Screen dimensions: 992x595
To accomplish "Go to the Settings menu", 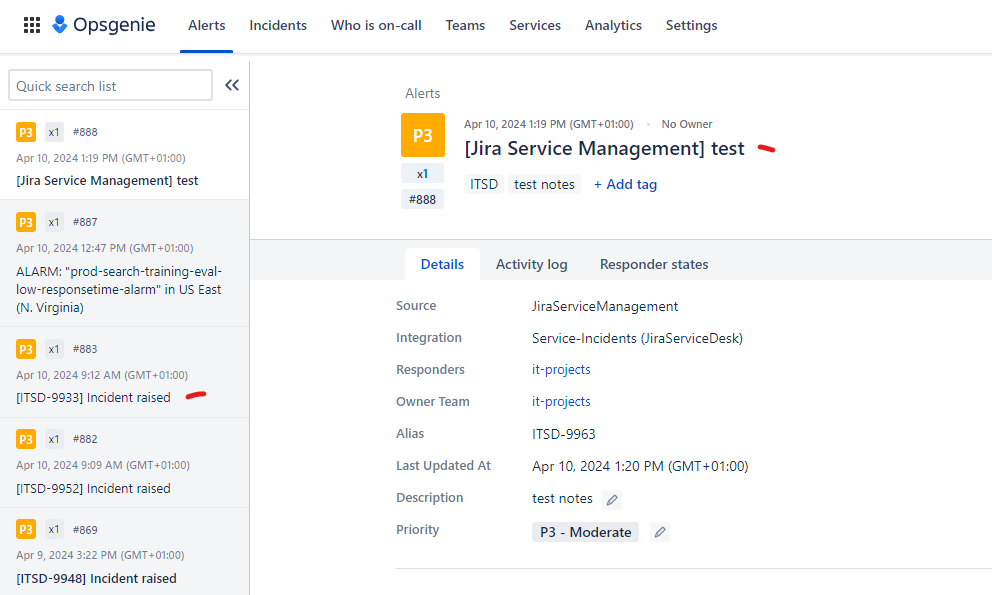I will tap(691, 25).
